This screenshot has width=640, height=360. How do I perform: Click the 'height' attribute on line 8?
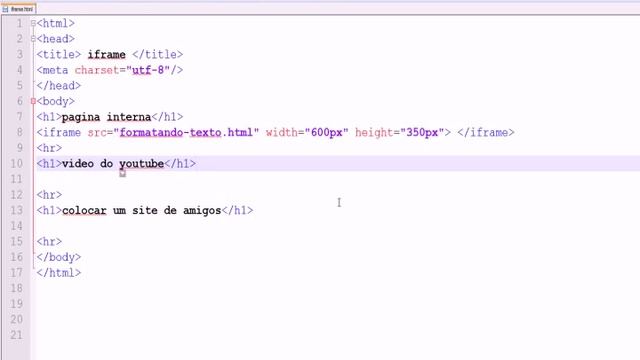[374, 133]
